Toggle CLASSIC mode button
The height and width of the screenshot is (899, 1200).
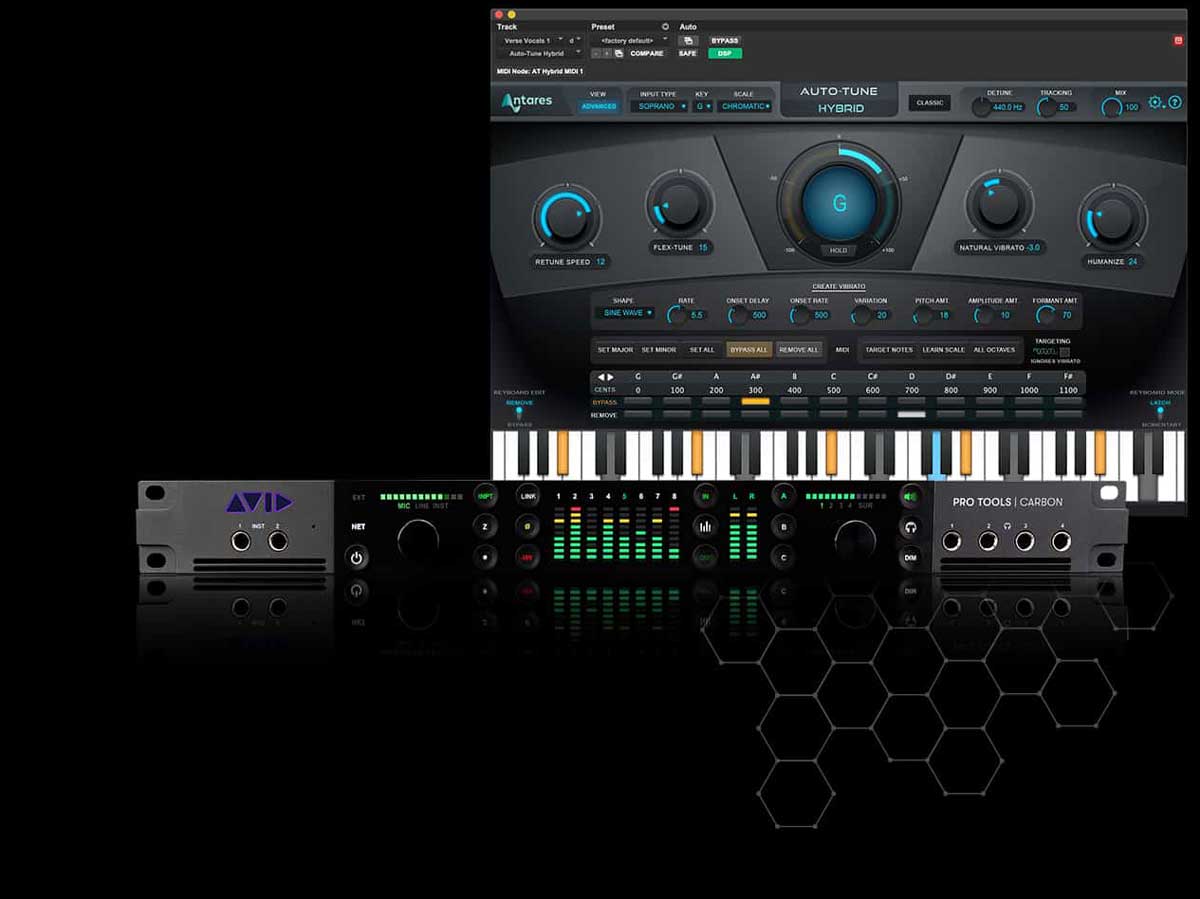coord(930,103)
